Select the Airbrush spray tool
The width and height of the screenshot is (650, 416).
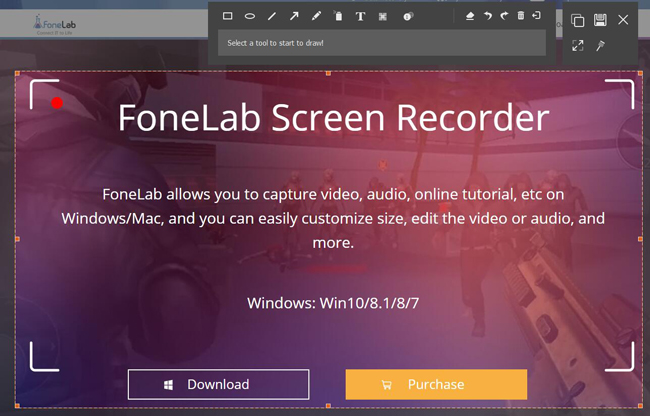click(x=338, y=16)
